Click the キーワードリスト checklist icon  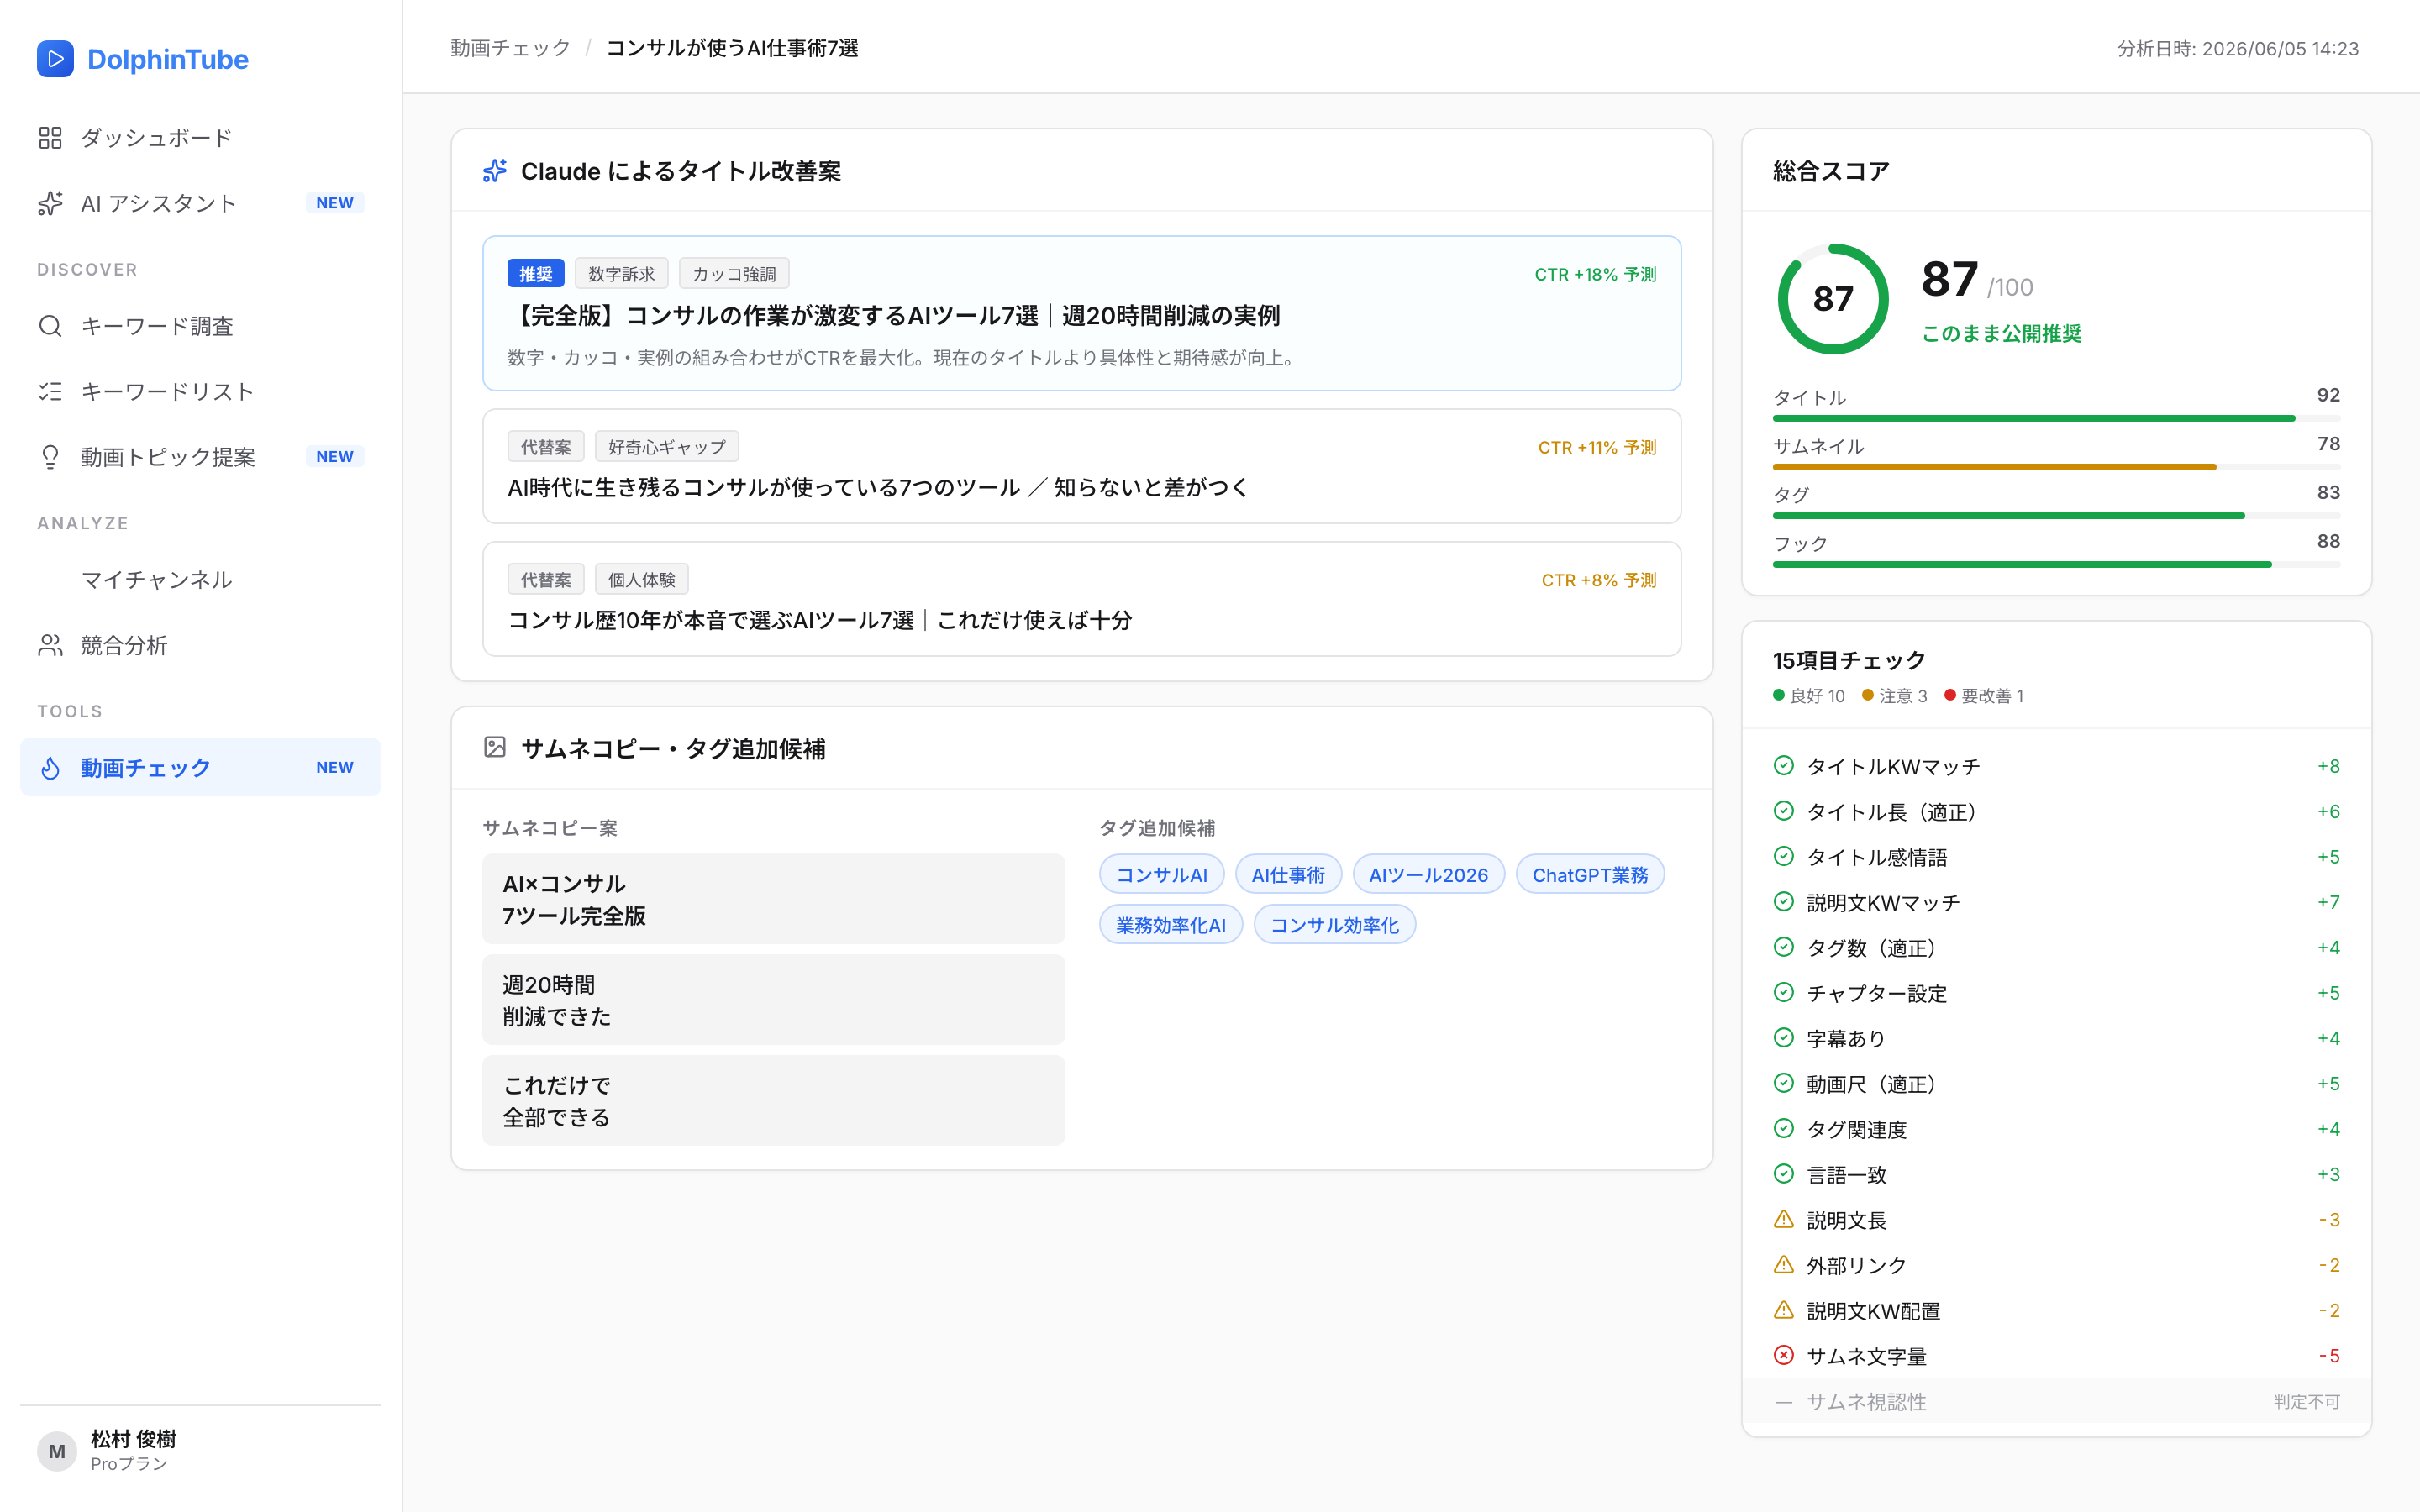pyautogui.click(x=50, y=391)
